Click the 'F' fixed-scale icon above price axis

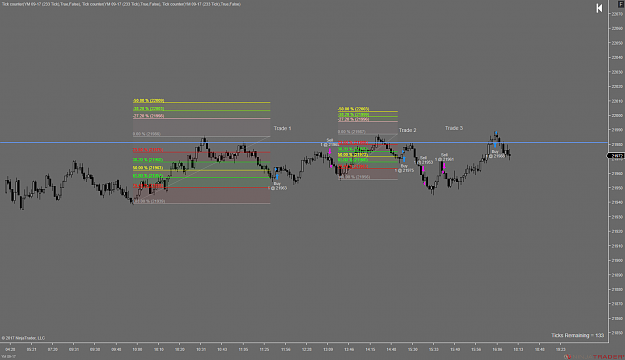click(x=621, y=4)
